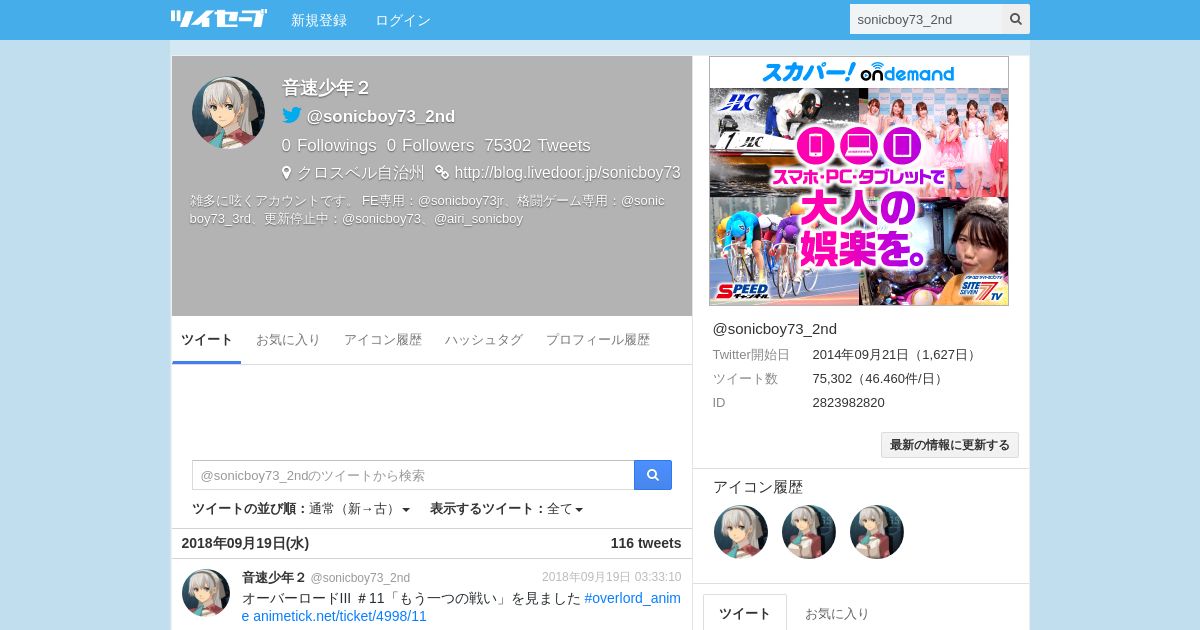Focus the top search field containing sonicboy73_2nd

coord(926,19)
